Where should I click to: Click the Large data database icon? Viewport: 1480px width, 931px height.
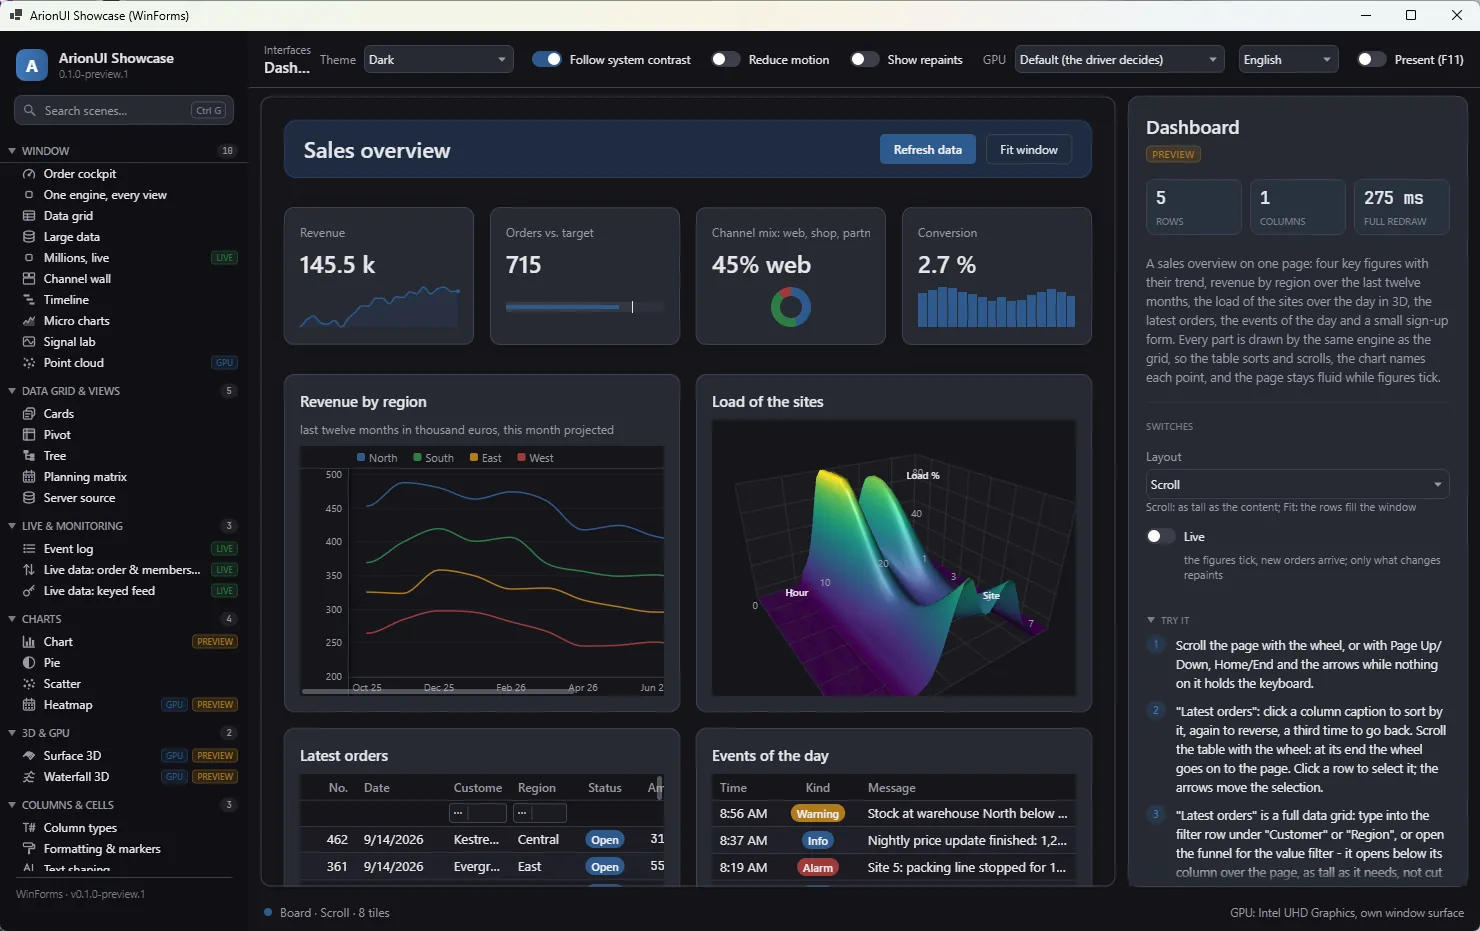click(x=29, y=237)
